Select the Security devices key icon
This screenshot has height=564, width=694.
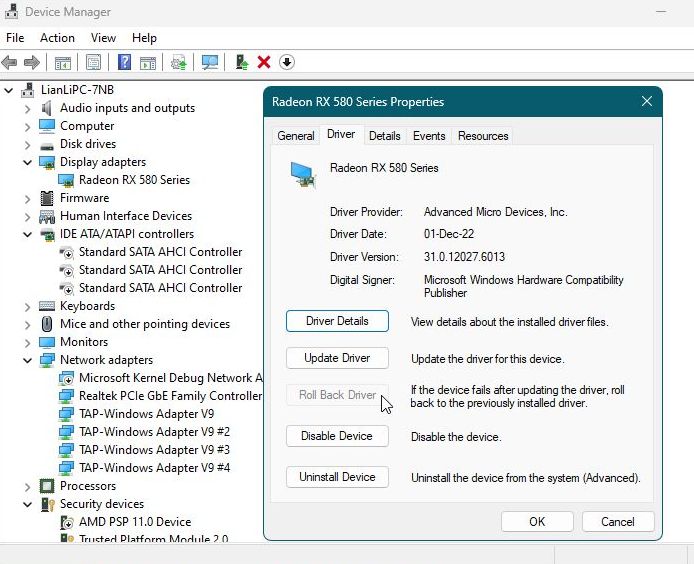47,504
